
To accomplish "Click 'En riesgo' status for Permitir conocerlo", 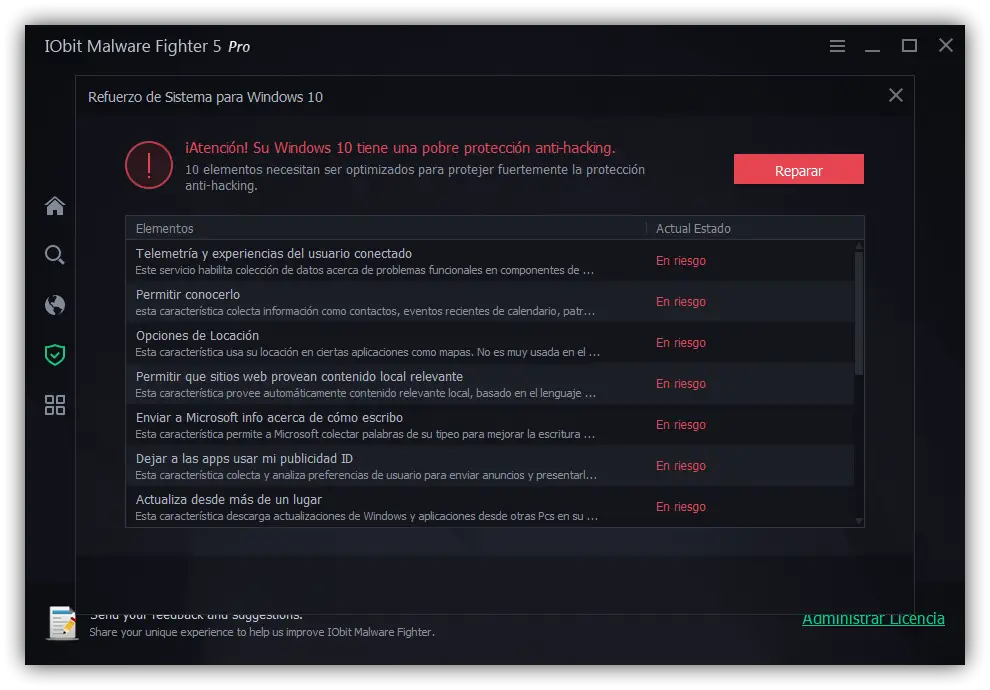I will (681, 302).
